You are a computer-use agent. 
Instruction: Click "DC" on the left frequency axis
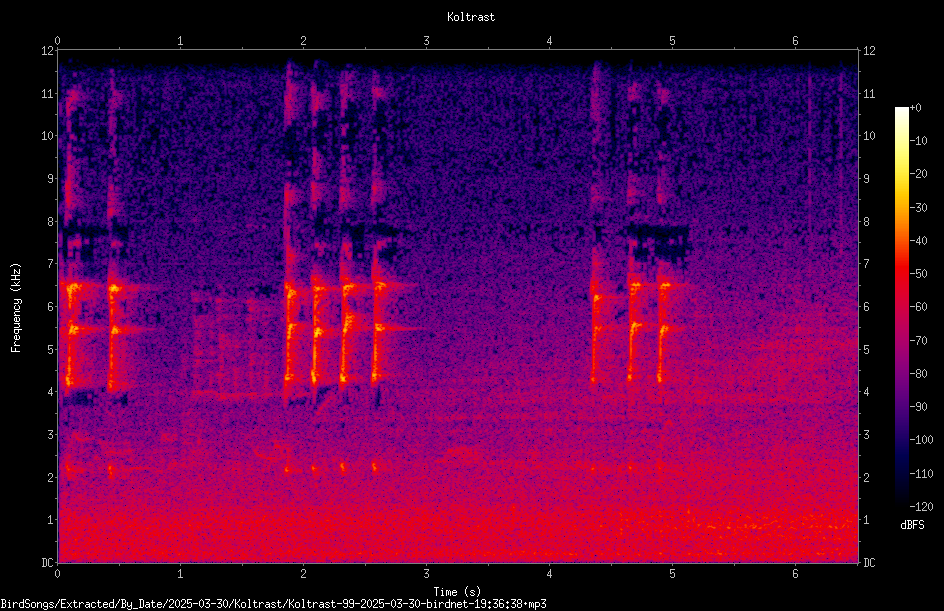tap(47, 563)
